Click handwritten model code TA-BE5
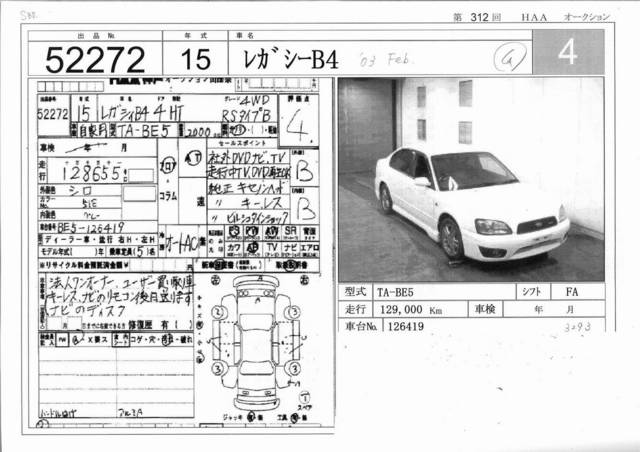This screenshot has width=640, height=452. point(144,130)
